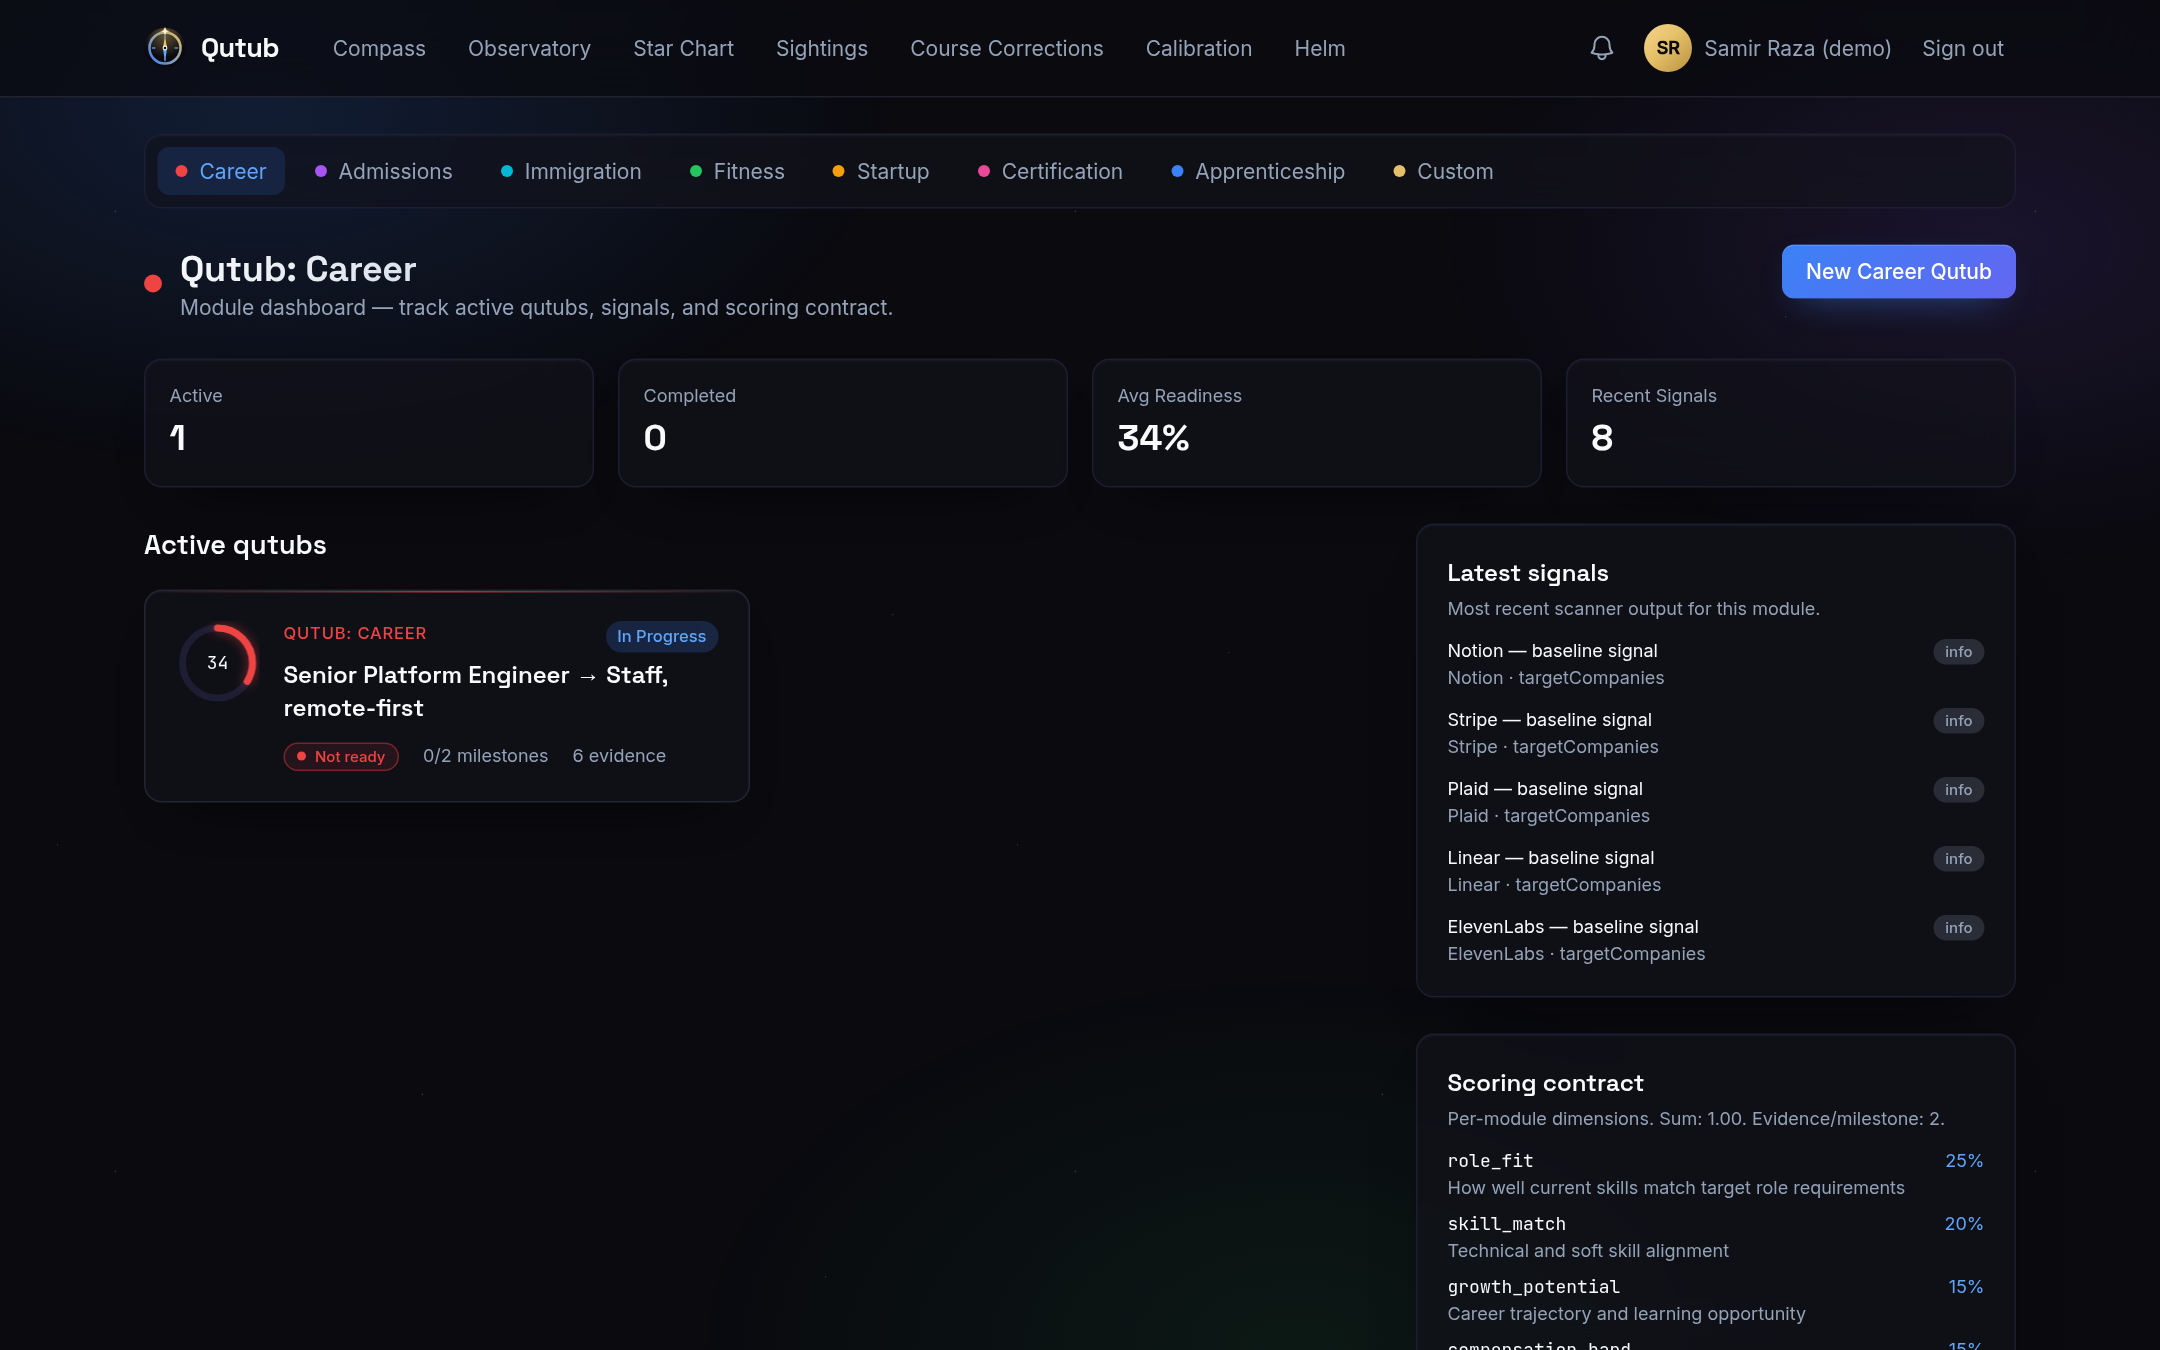The image size is (2160, 1350).
Task: Click the Avg Readiness 34% card
Action: point(1317,423)
